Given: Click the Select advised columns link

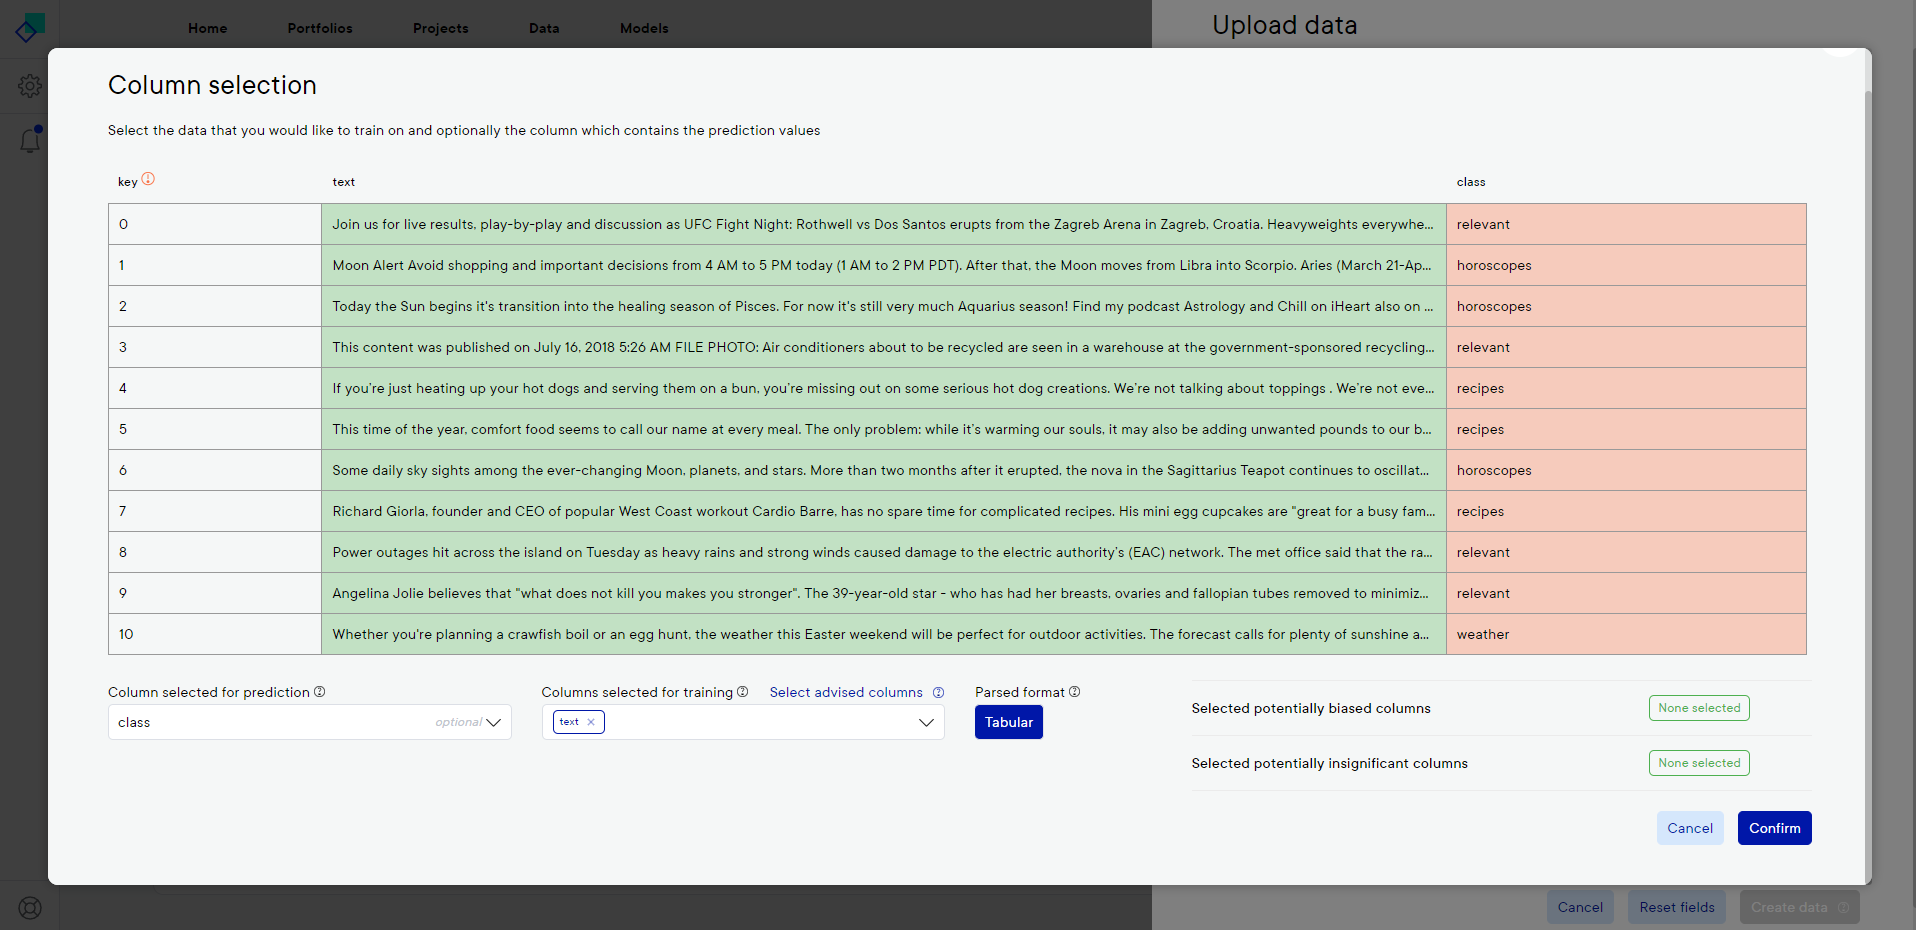Looking at the screenshot, I should click(846, 692).
